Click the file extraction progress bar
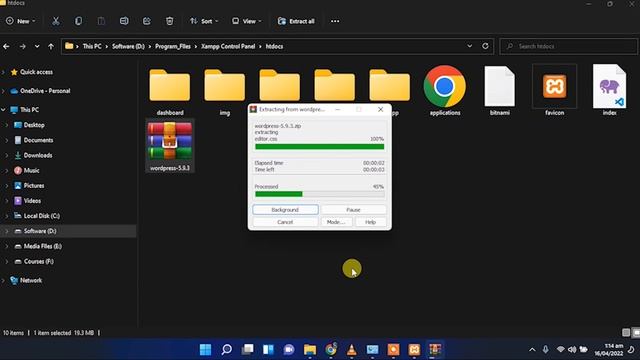The height and width of the screenshot is (360, 640). 320,147
